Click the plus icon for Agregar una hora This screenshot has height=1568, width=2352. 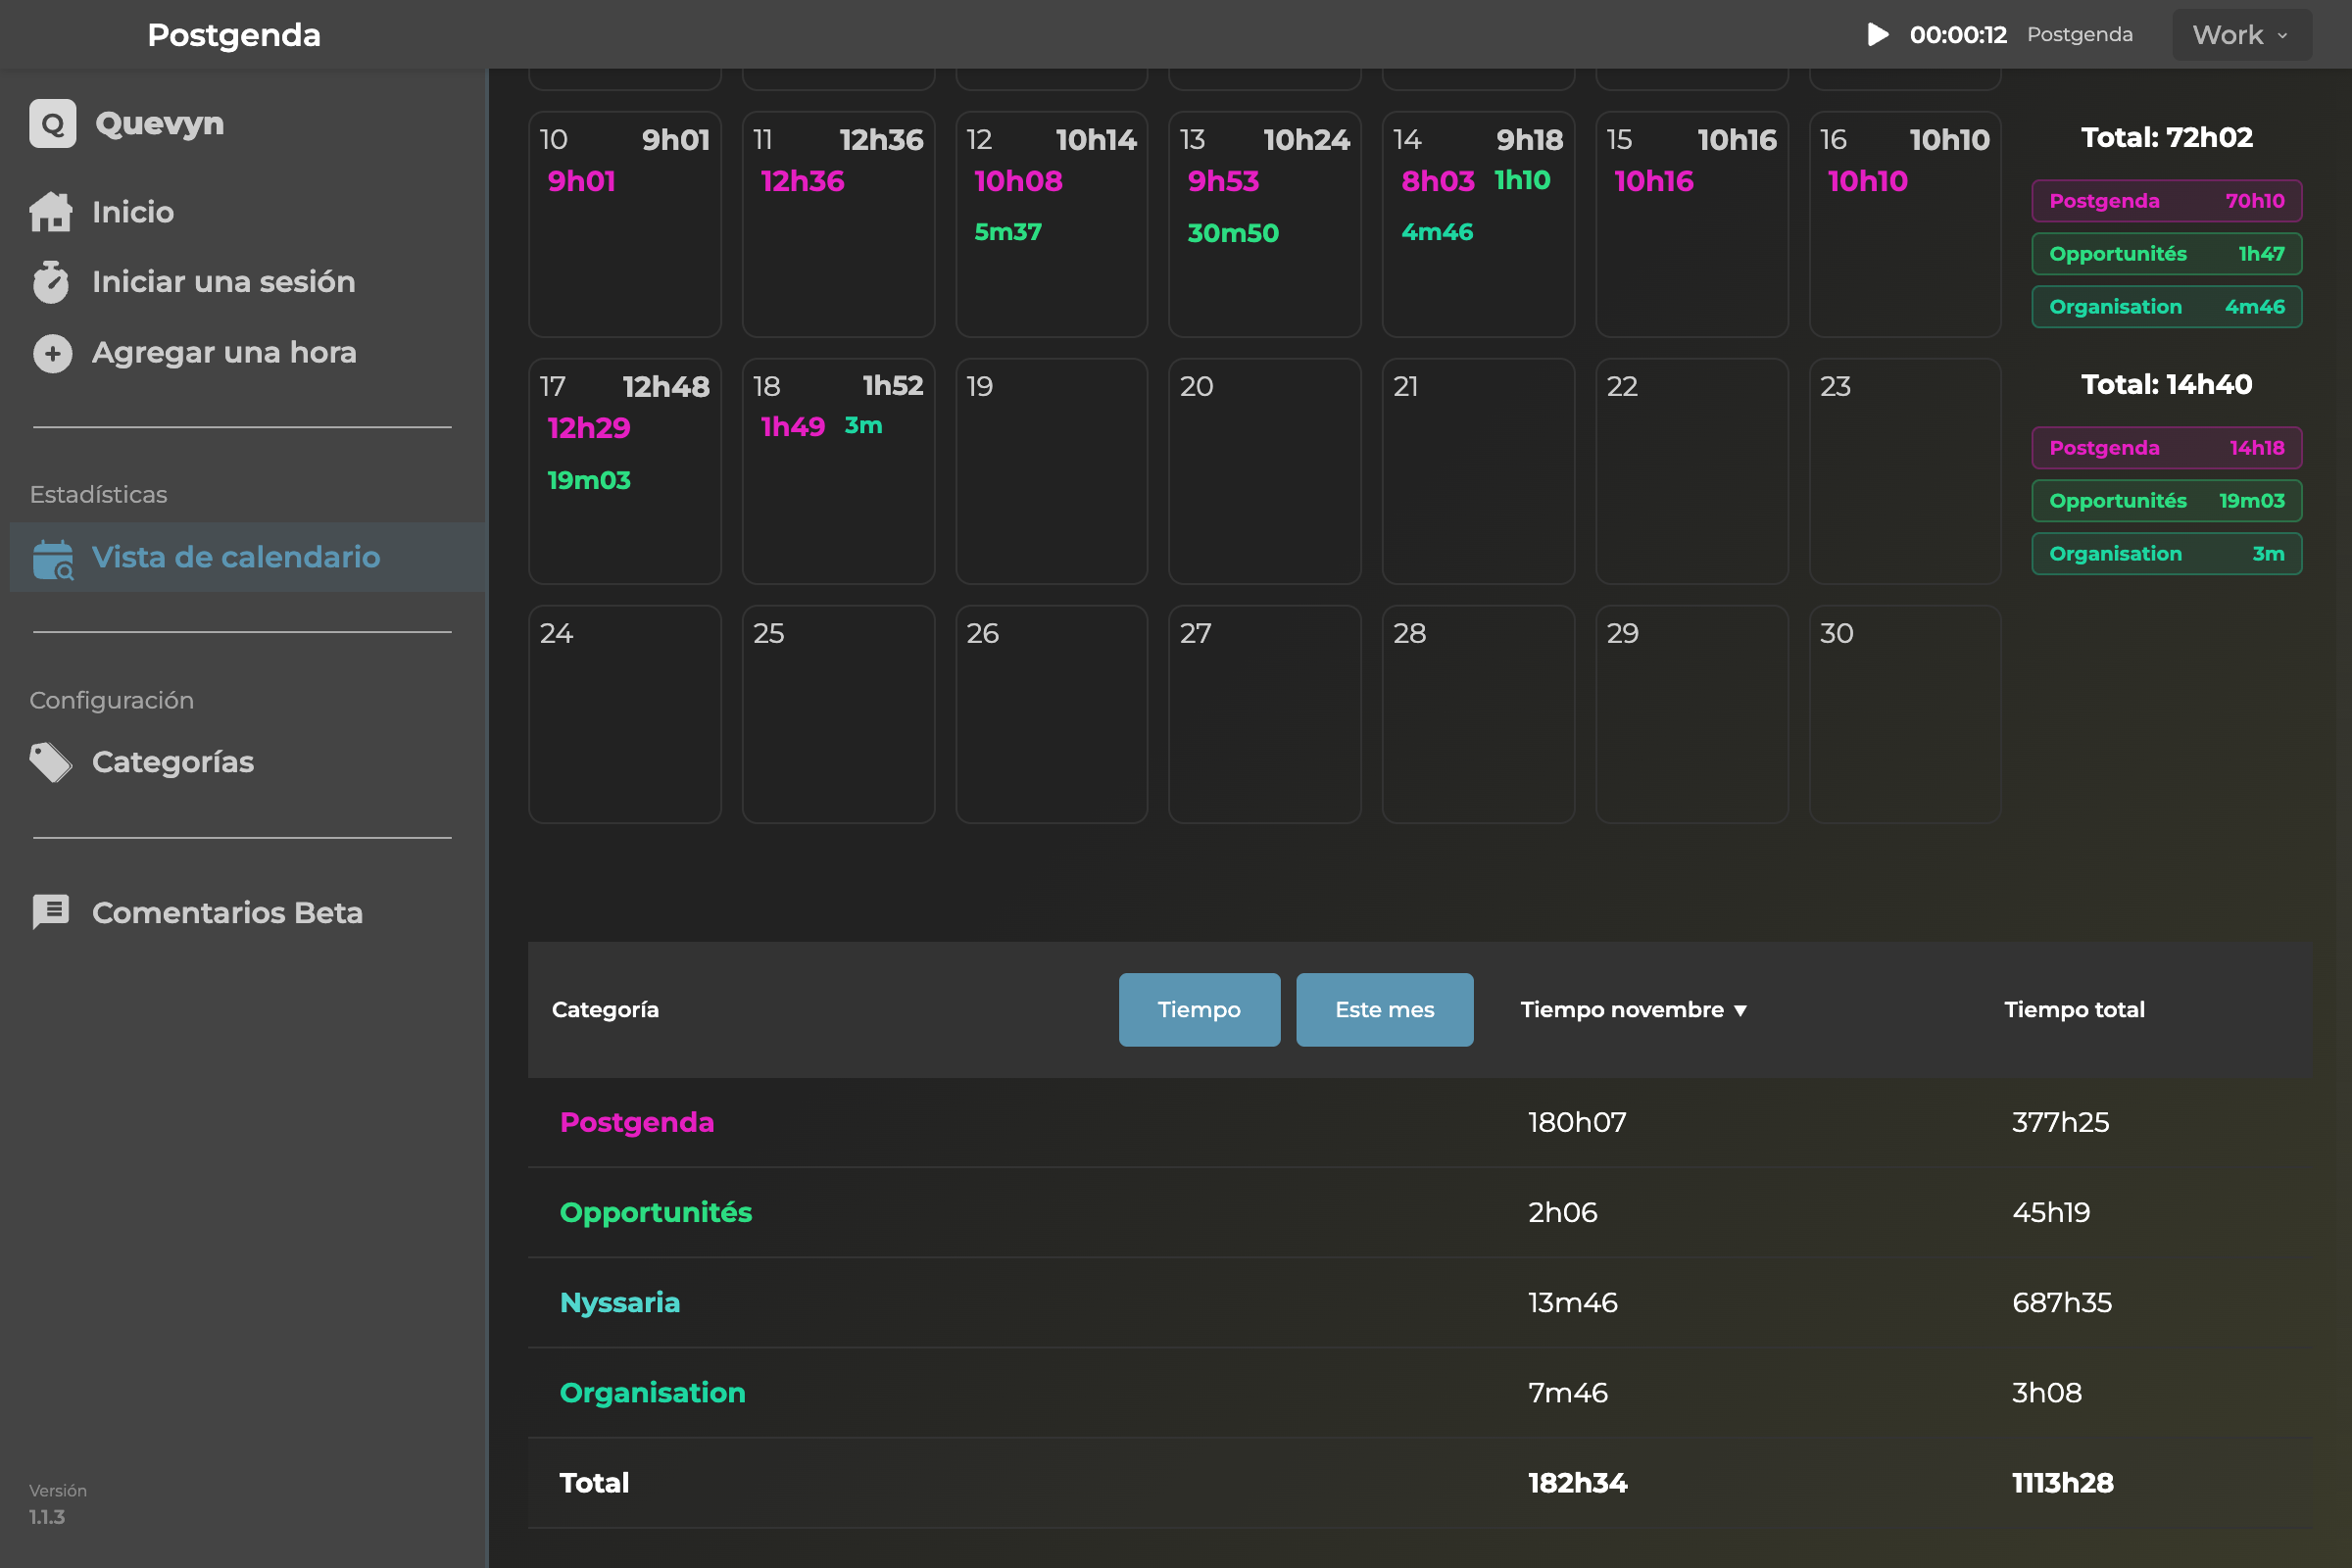click(52, 353)
